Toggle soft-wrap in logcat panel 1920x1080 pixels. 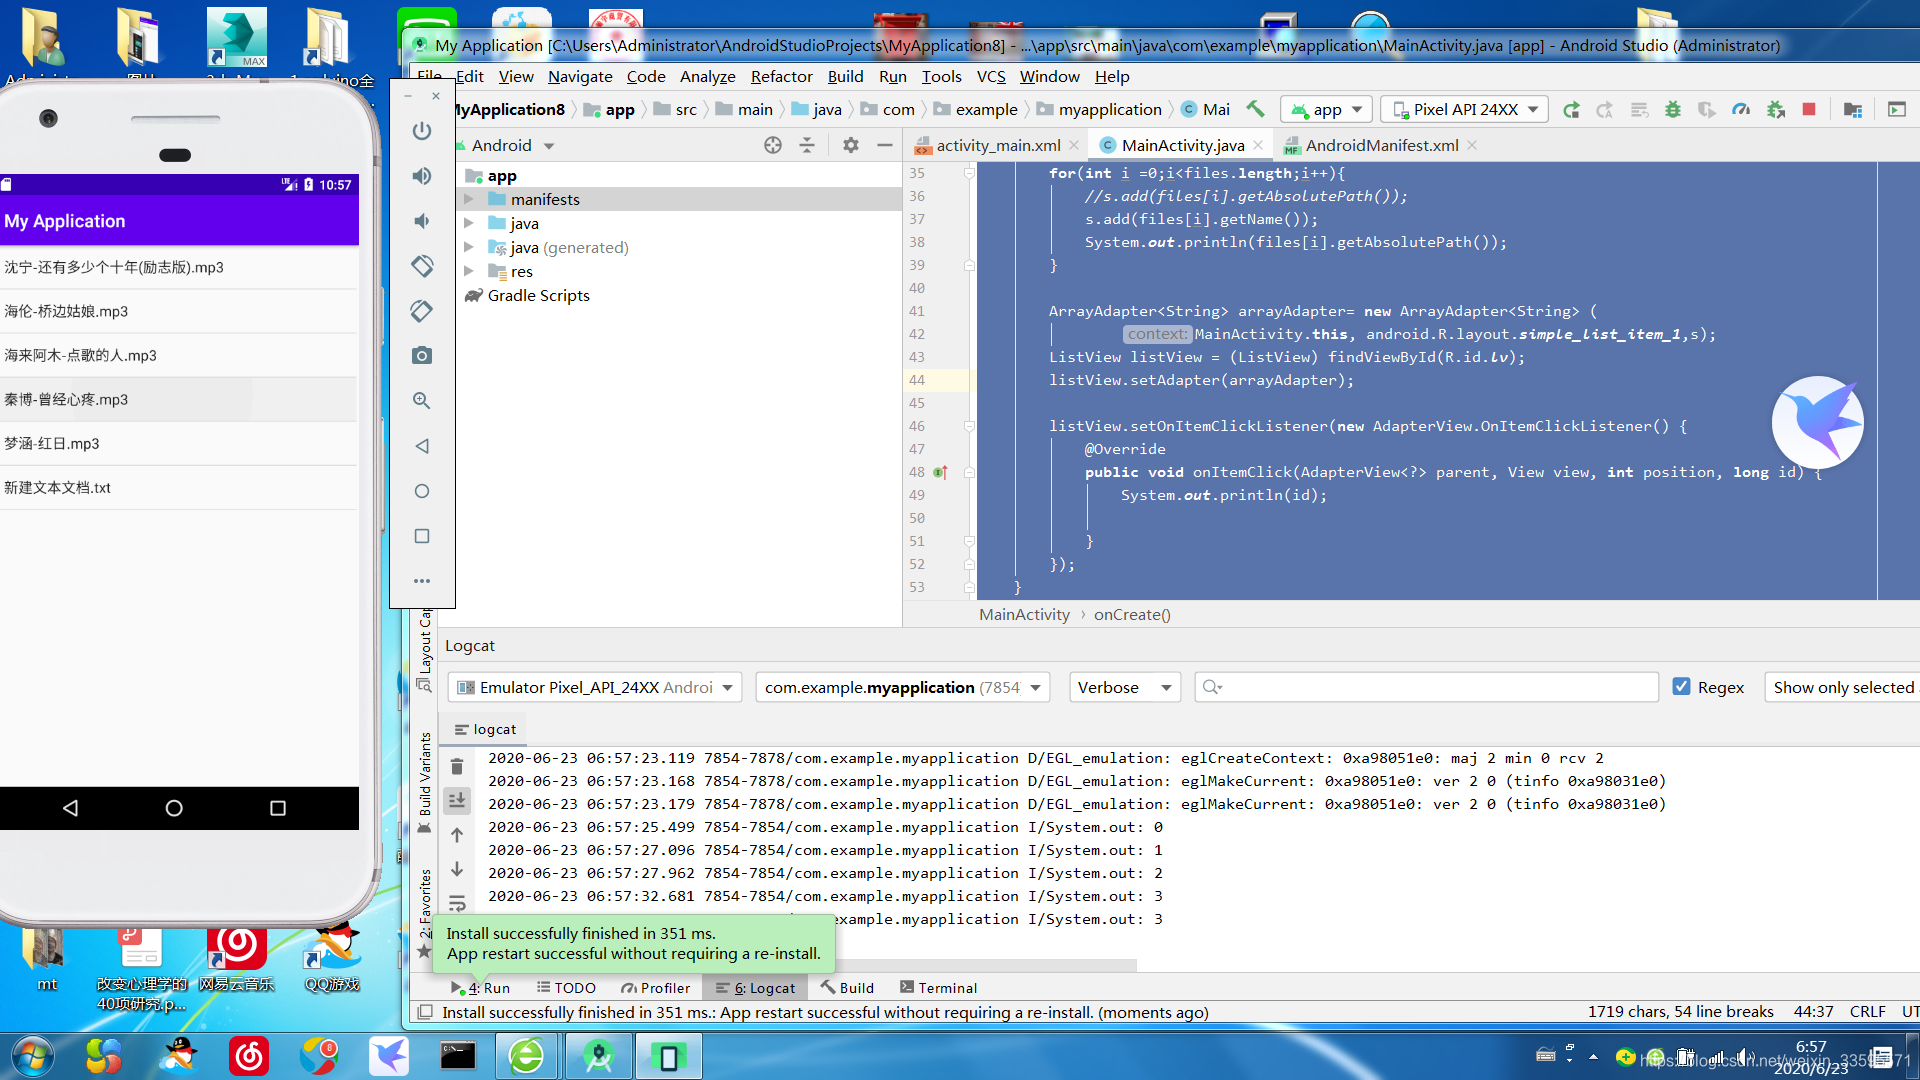(457, 903)
